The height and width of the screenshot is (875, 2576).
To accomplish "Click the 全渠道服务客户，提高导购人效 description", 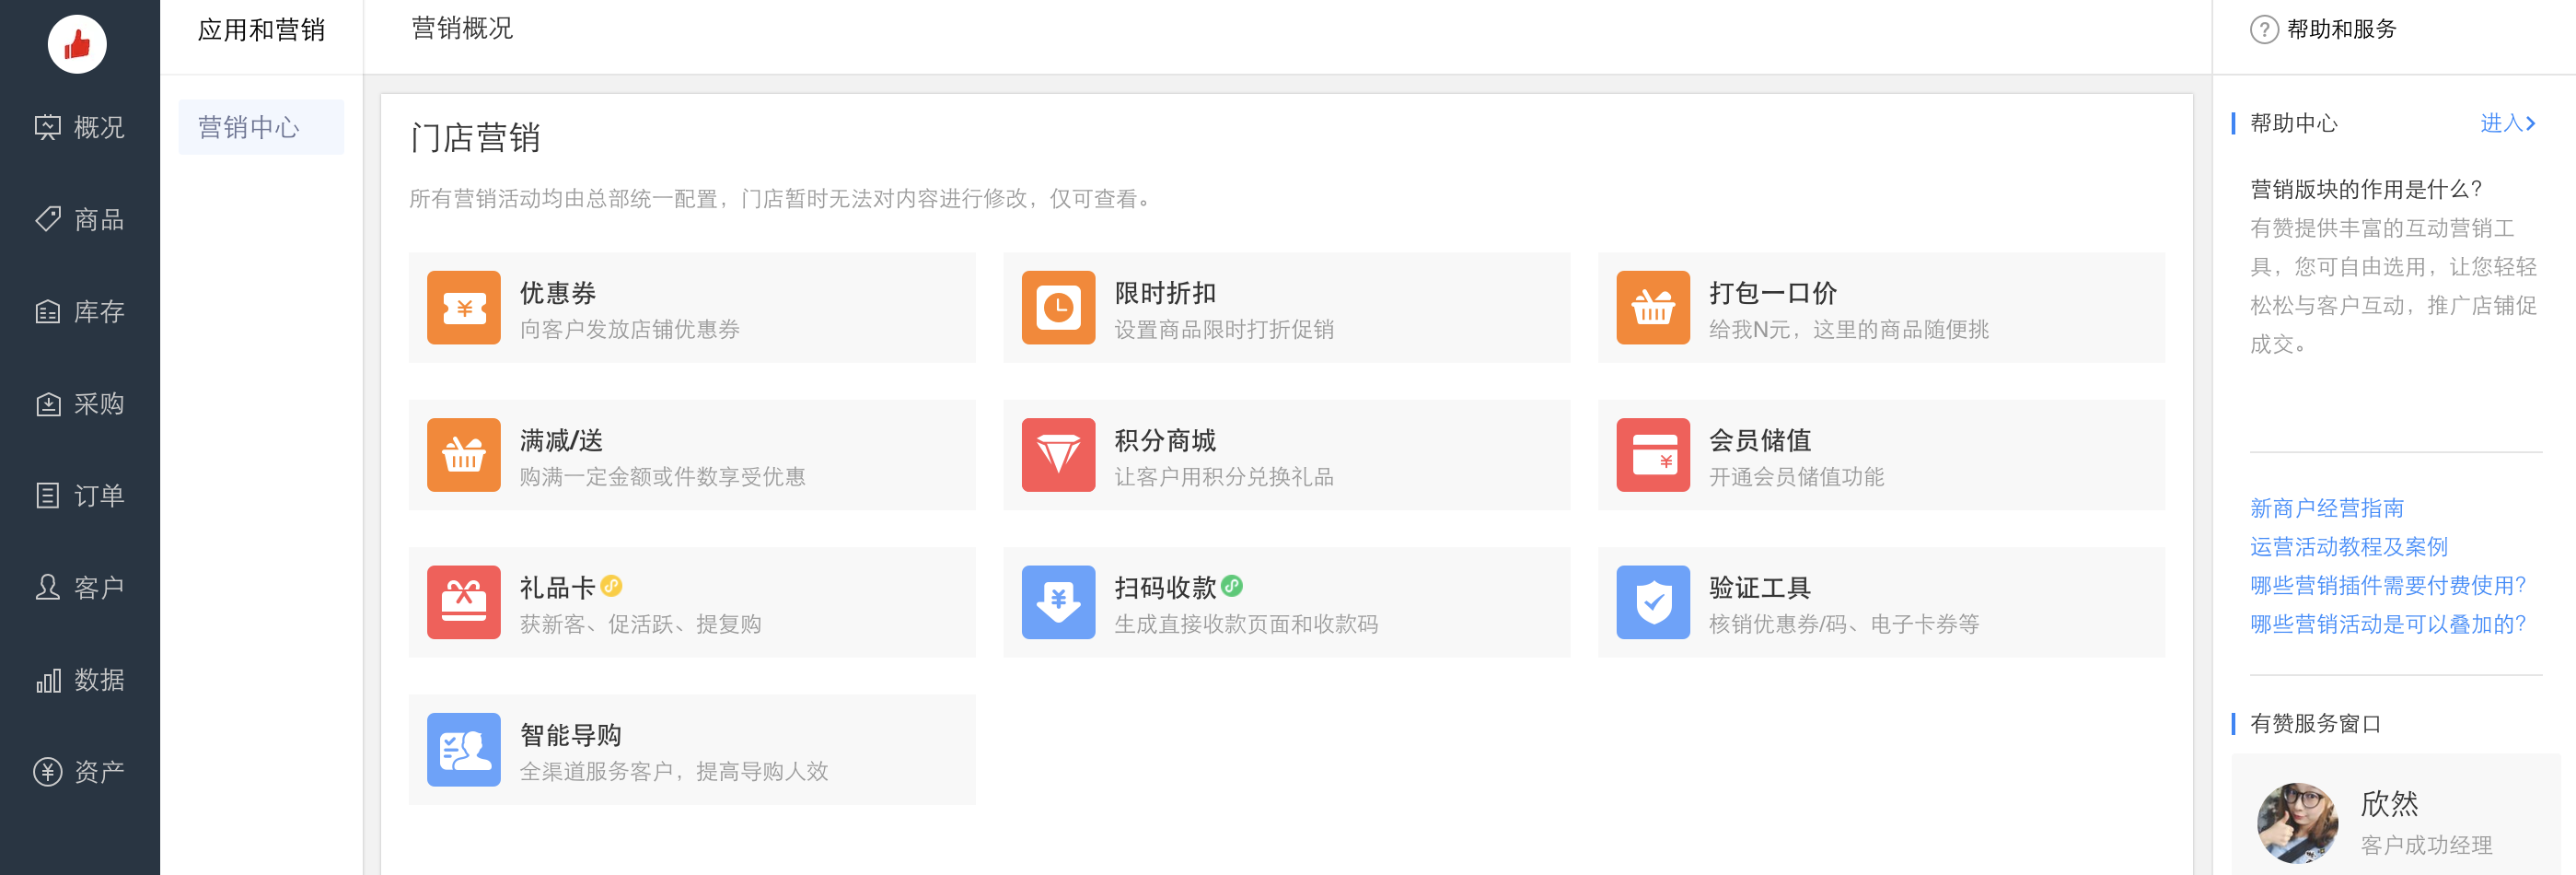I will (x=674, y=771).
